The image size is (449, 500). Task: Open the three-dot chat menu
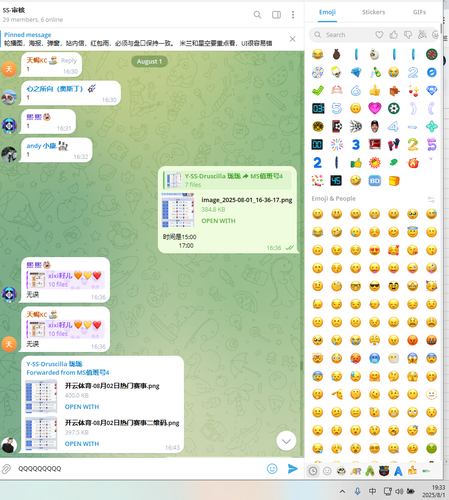coord(293,15)
